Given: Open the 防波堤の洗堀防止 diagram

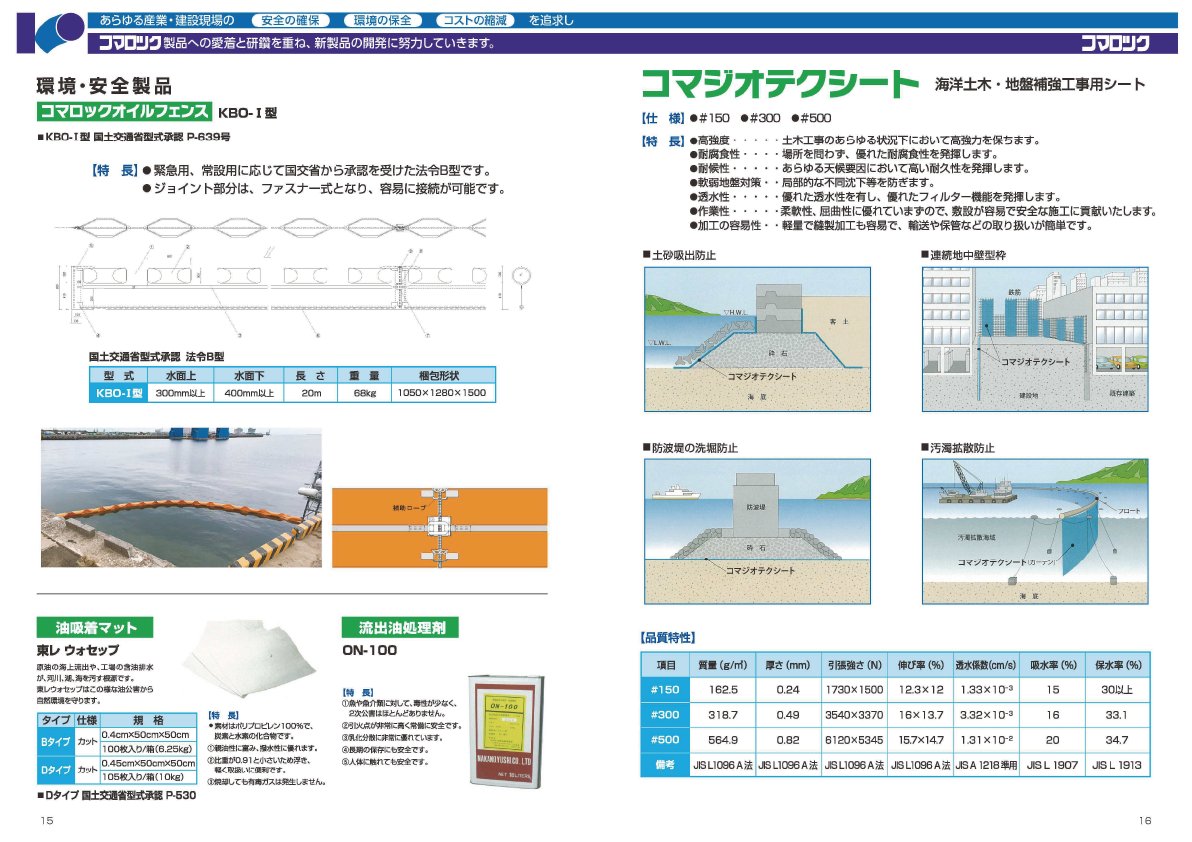Looking at the screenshot, I should (757, 531).
